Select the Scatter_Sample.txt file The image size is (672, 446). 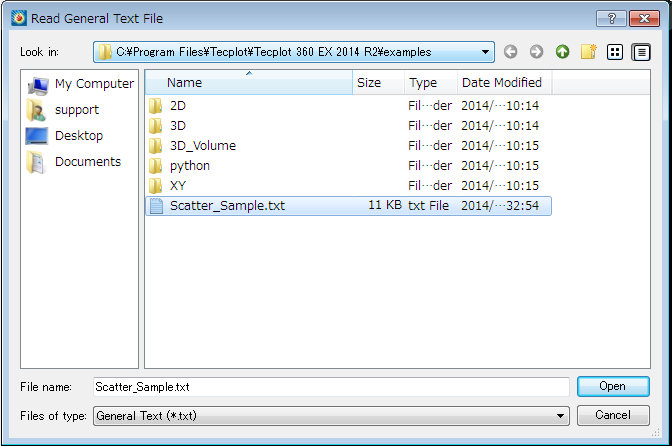click(x=348, y=206)
